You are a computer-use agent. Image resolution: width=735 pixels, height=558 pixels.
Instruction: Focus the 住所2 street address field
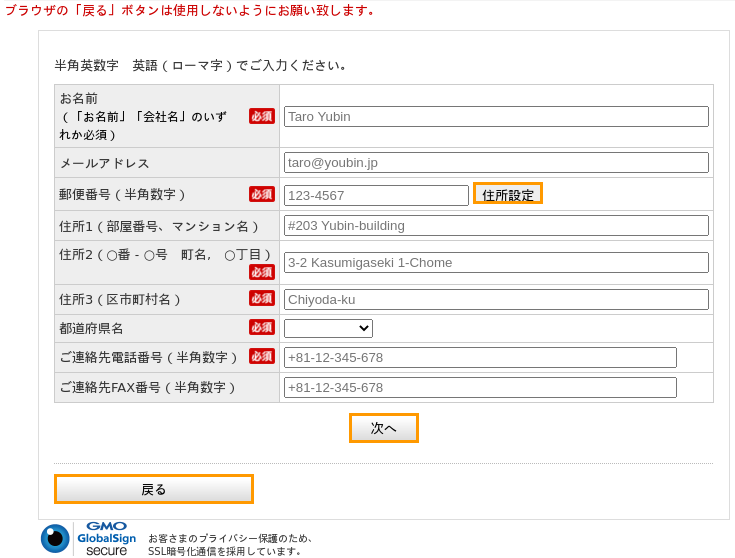tap(496, 262)
